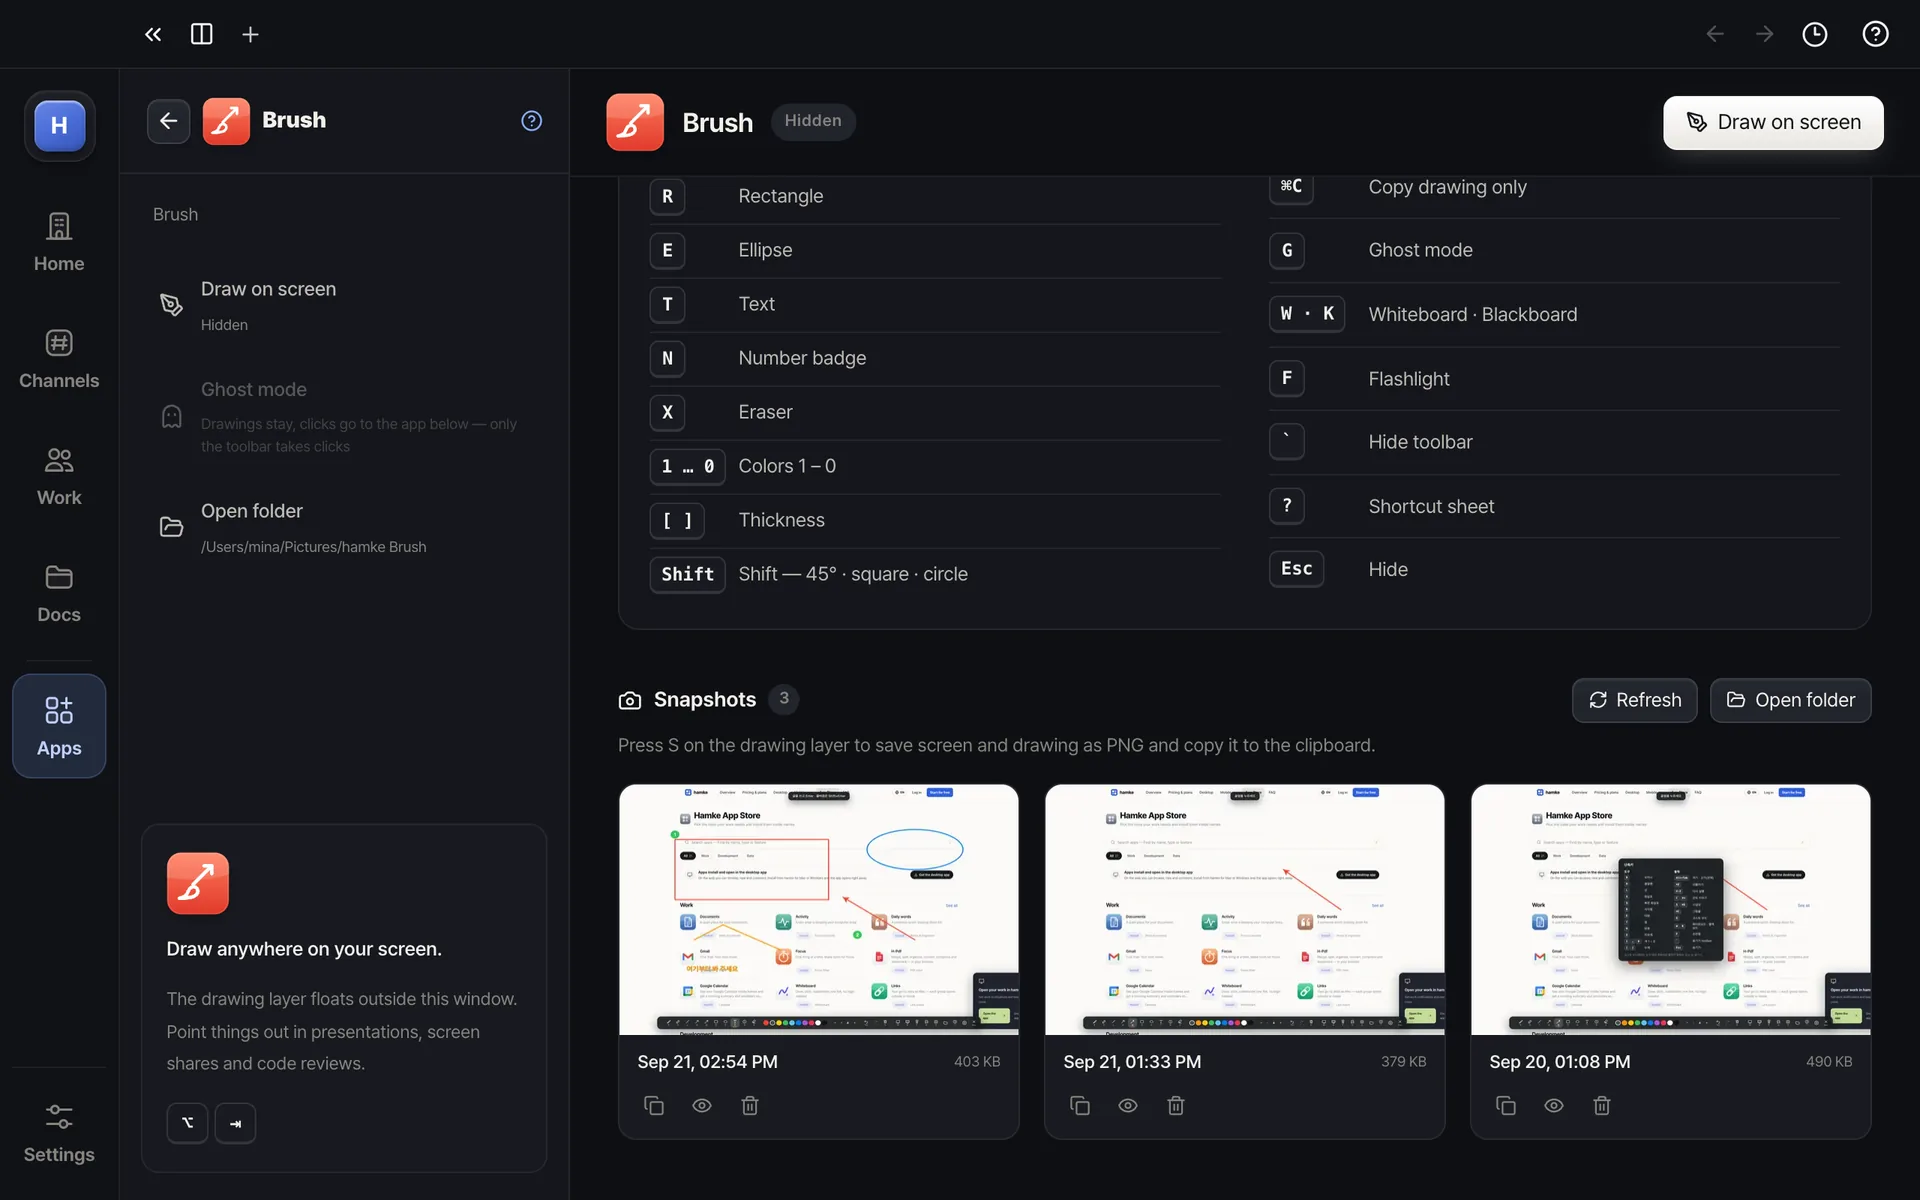
Task: Open the Sep 20, 01:08 PM snapshot thumbnail
Action: (1671, 909)
